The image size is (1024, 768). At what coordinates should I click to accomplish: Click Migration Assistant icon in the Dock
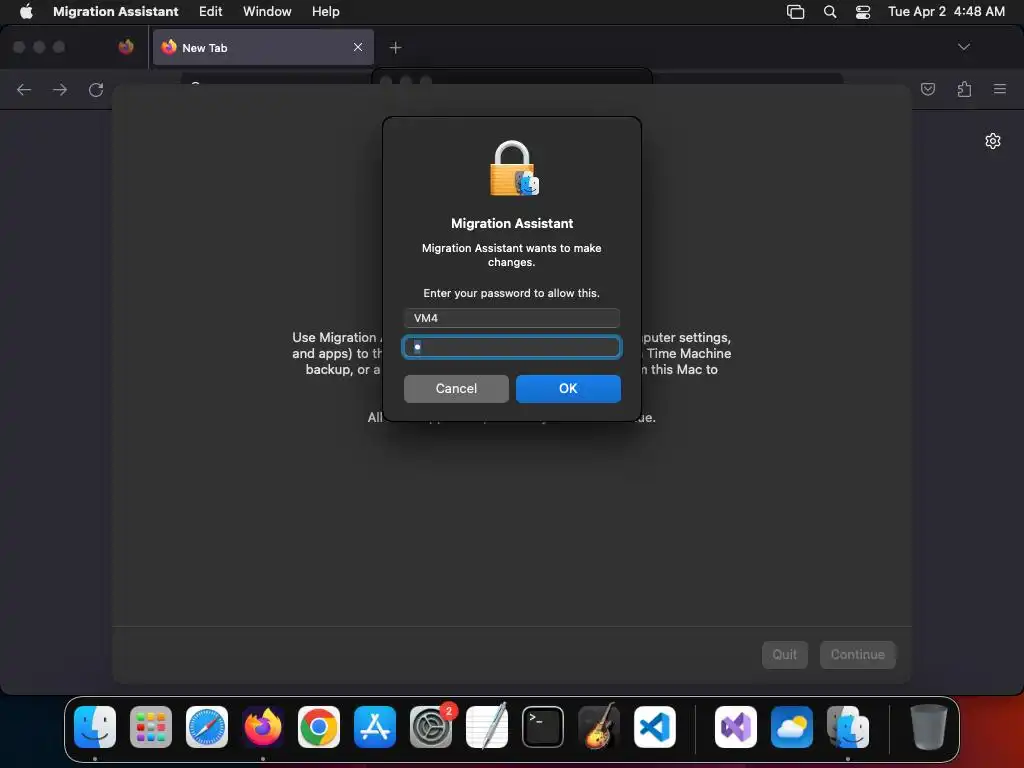click(848, 727)
